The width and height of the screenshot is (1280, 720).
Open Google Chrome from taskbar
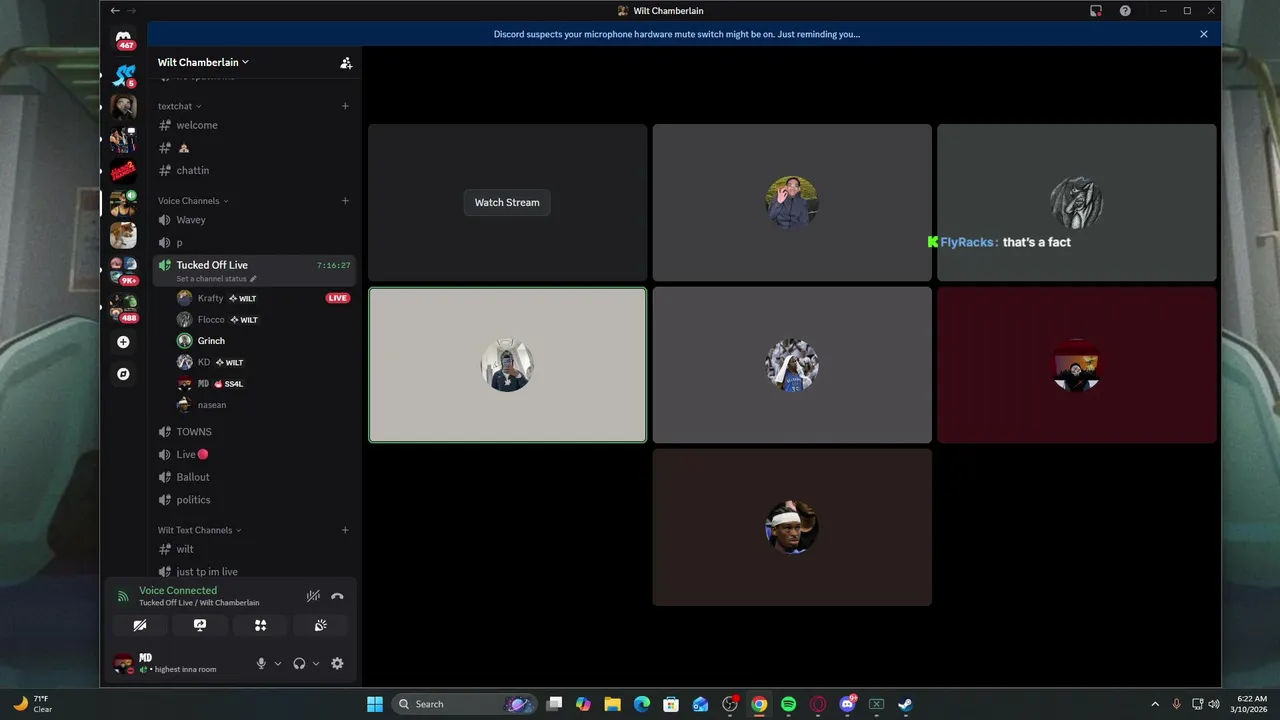[x=759, y=704]
